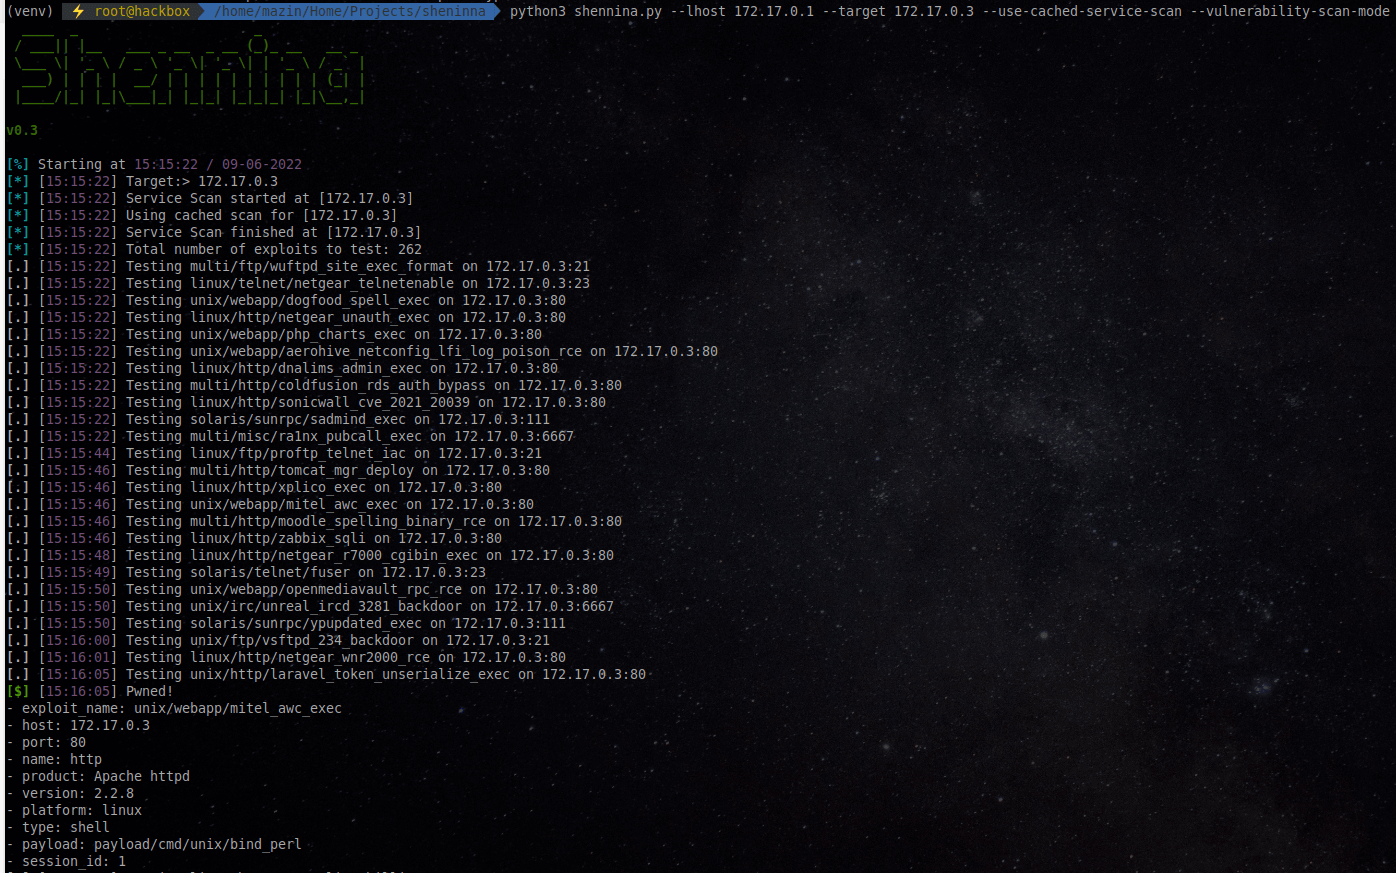Click the linux/http/sonicwall_cve_2021_20039 test line
This screenshot has height=873, width=1396.
306,402
